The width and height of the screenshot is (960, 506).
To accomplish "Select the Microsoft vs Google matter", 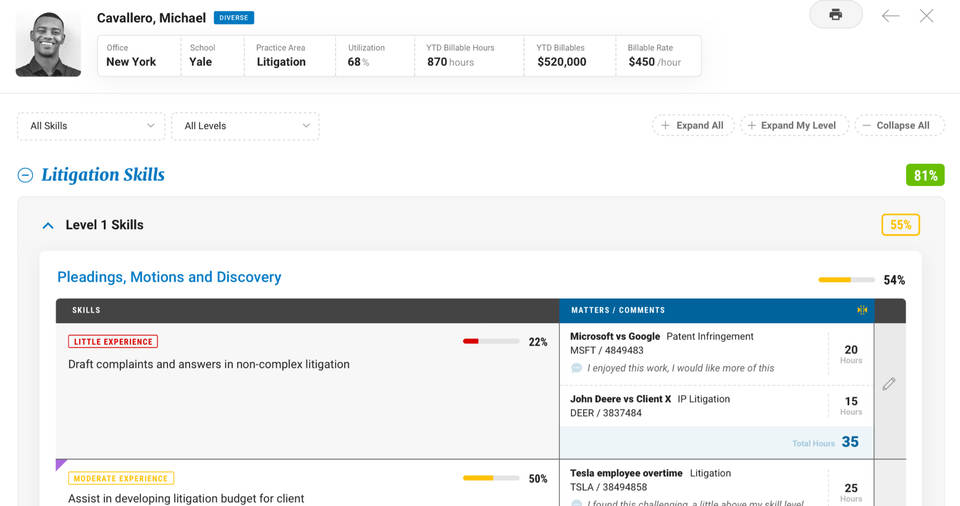I will click(x=615, y=336).
